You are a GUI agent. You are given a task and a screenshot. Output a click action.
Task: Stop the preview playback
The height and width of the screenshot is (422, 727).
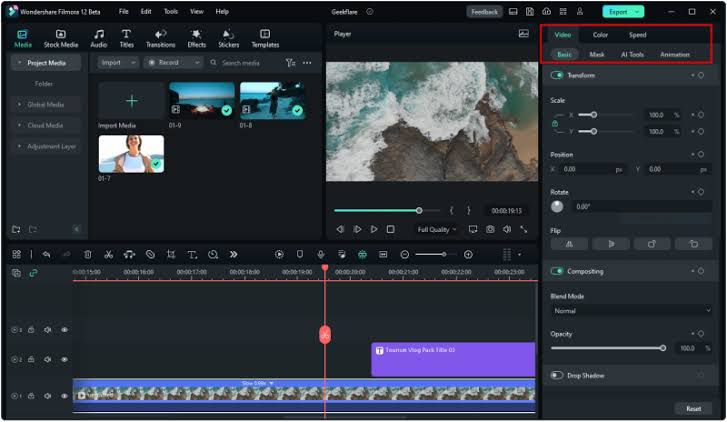[x=391, y=229]
